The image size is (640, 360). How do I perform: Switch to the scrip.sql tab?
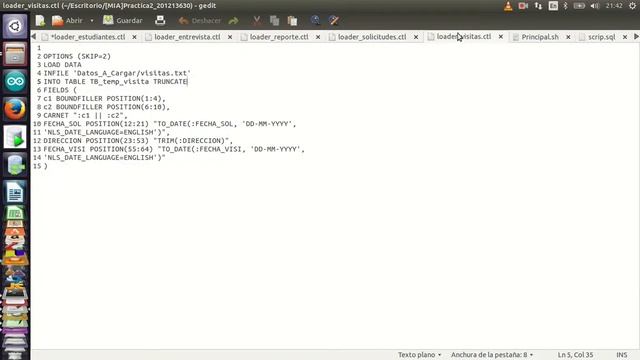(601, 37)
